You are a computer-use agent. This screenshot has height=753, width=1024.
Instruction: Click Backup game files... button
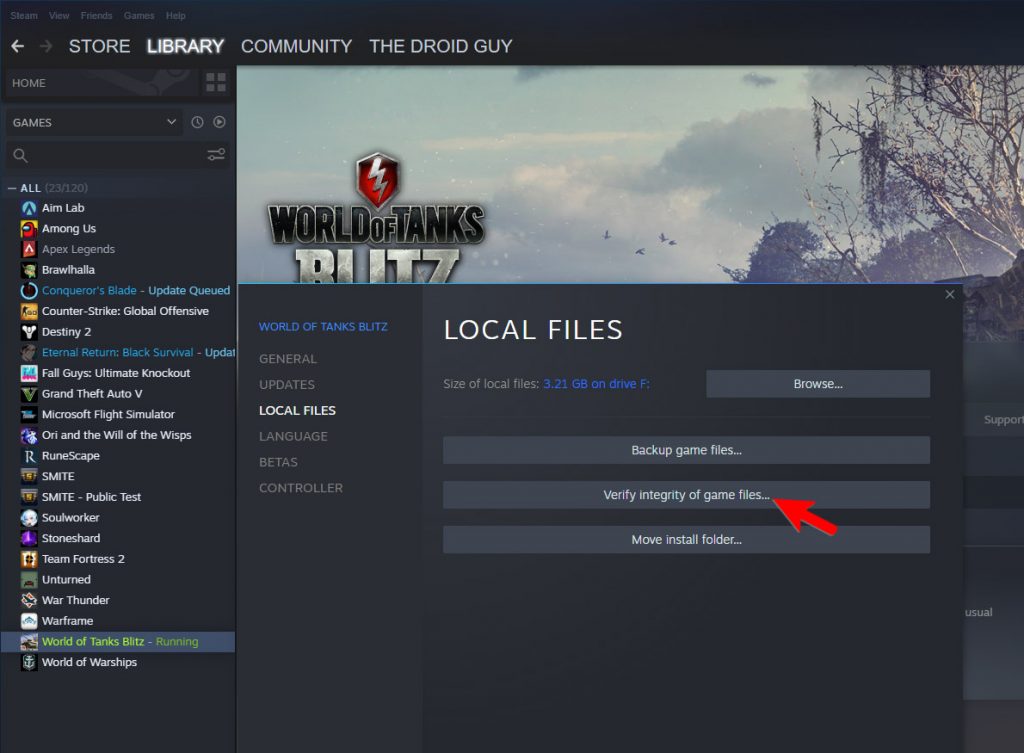click(686, 450)
